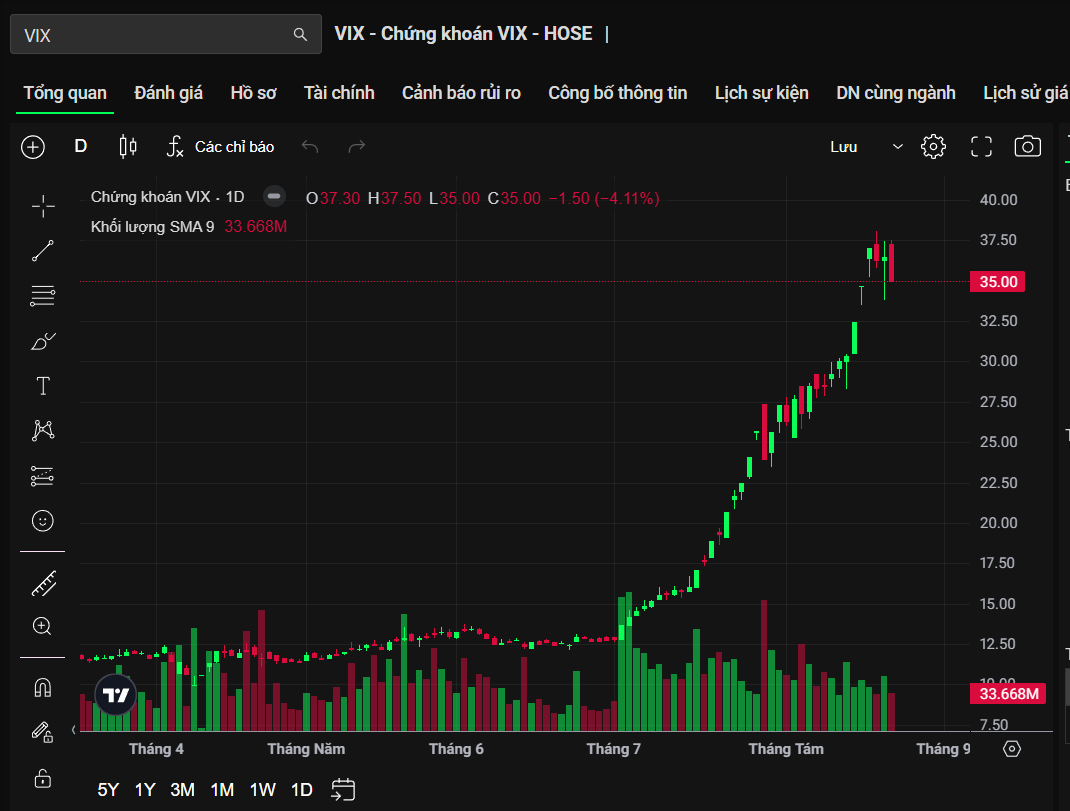Image resolution: width=1070 pixels, height=811 pixels.
Task: Open chart settings gear
Action: (934, 146)
